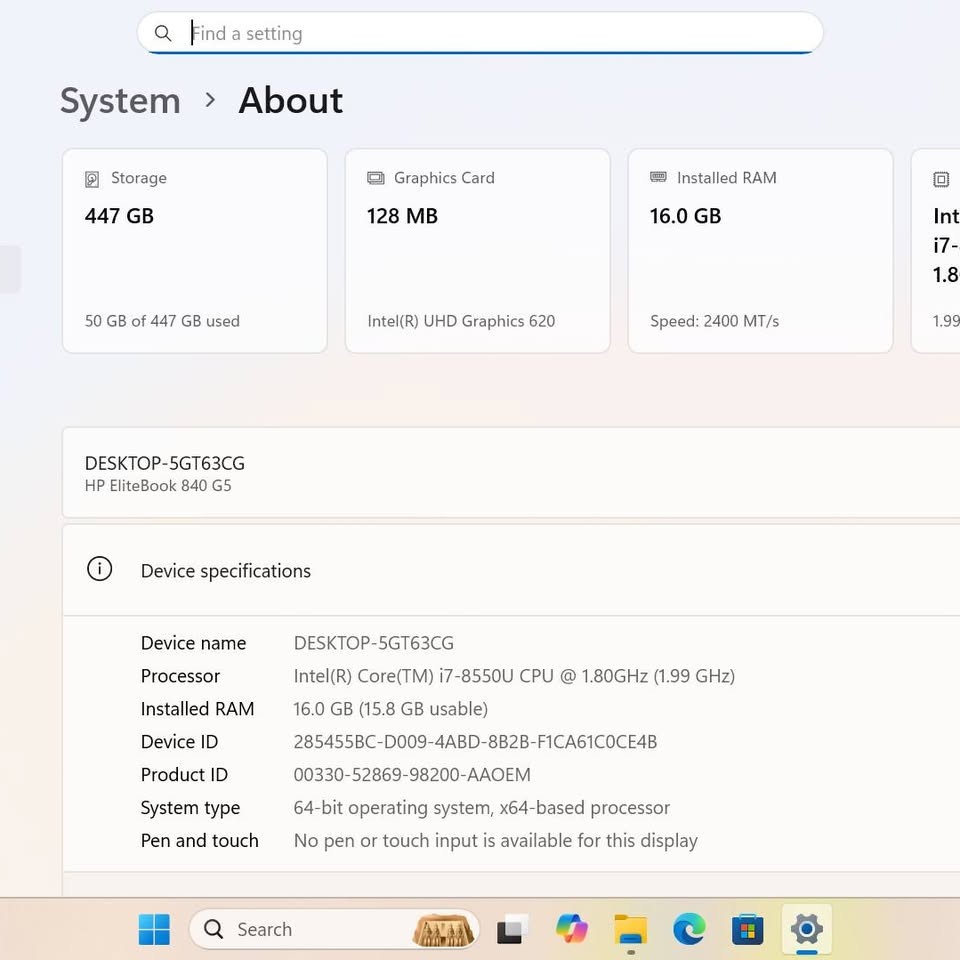
Task: Click the magnifier icon in settings search
Action: 163,33
